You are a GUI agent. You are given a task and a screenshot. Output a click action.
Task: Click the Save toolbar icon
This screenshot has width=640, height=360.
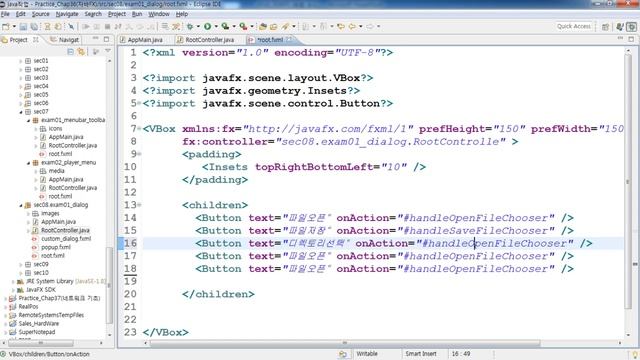(x=23, y=27)
